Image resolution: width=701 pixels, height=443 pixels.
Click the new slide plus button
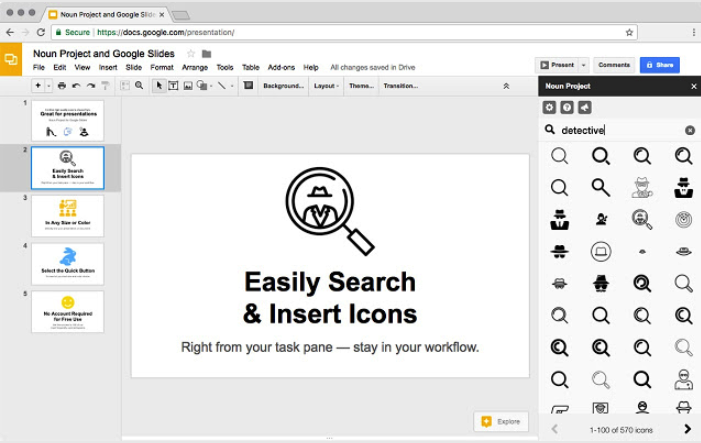(38, 85)
